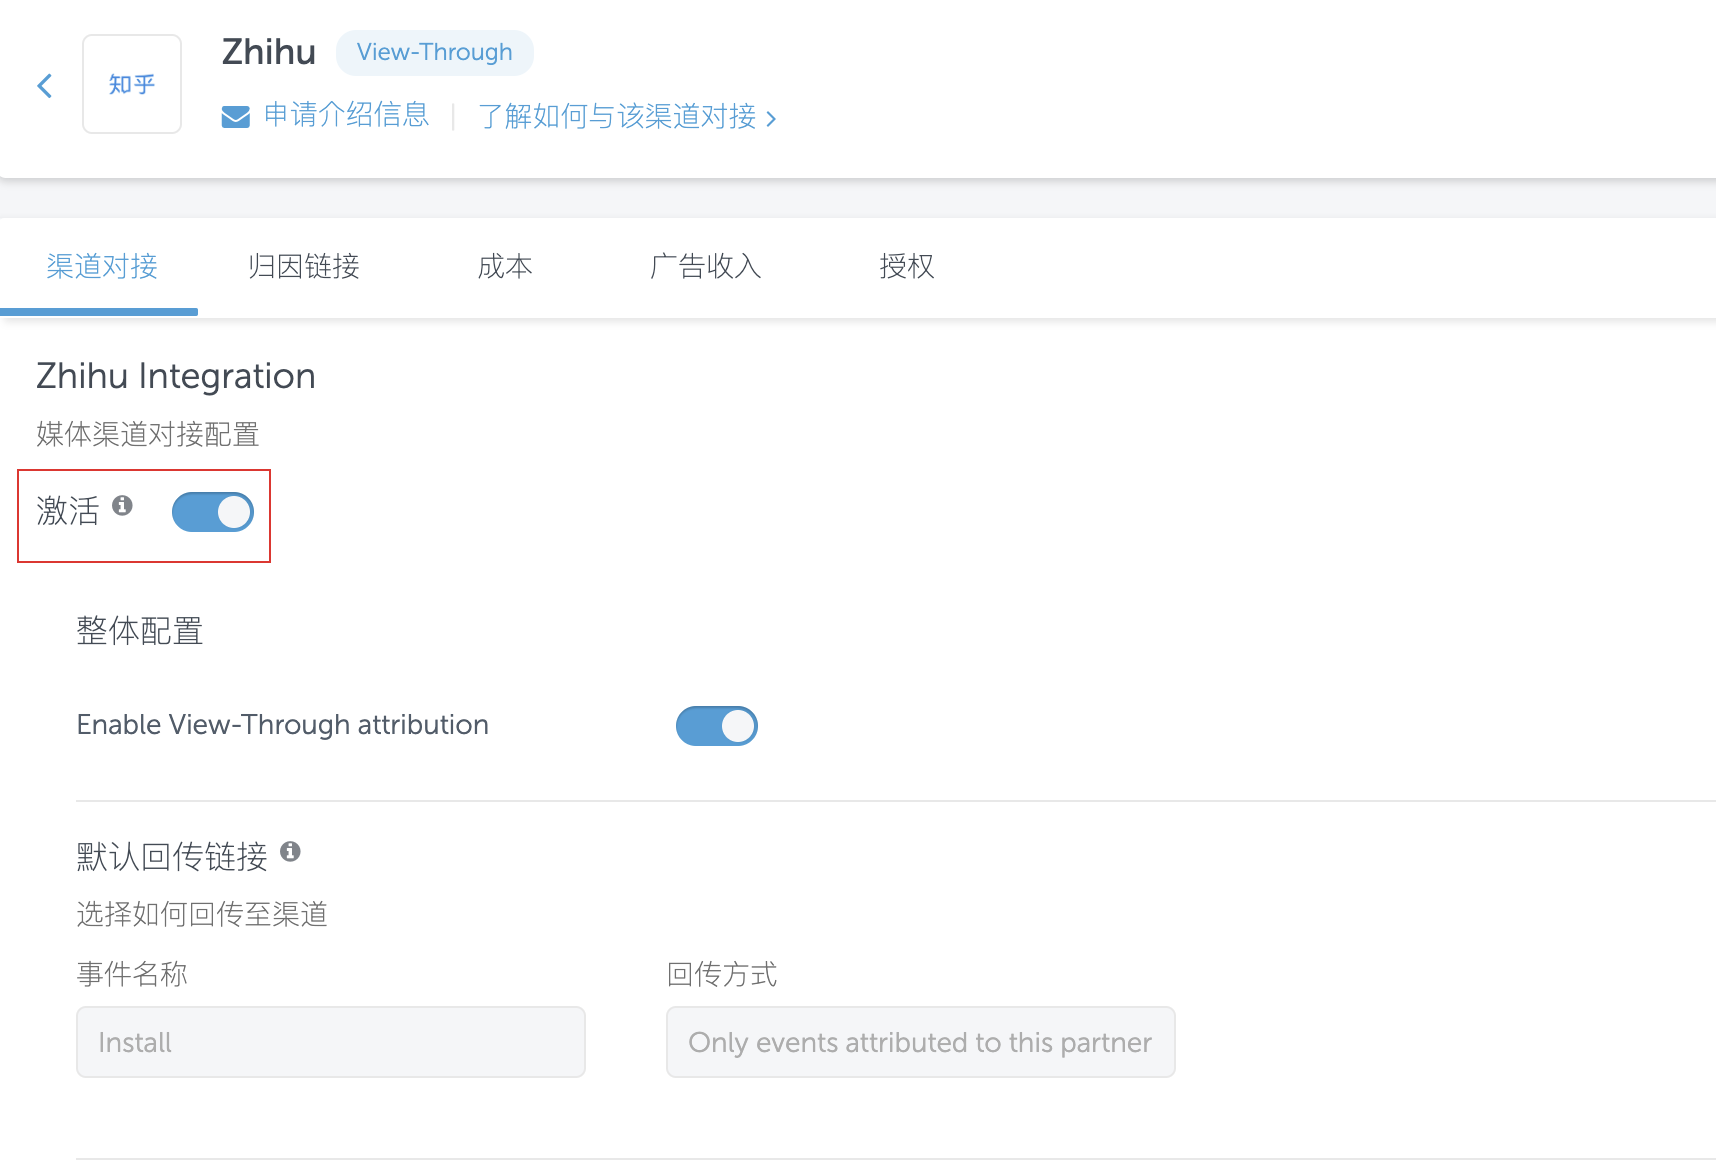Screen dimensions: 1716x1160
Task: Click the 事件名称 Install field
Action: click(331, 1042)
